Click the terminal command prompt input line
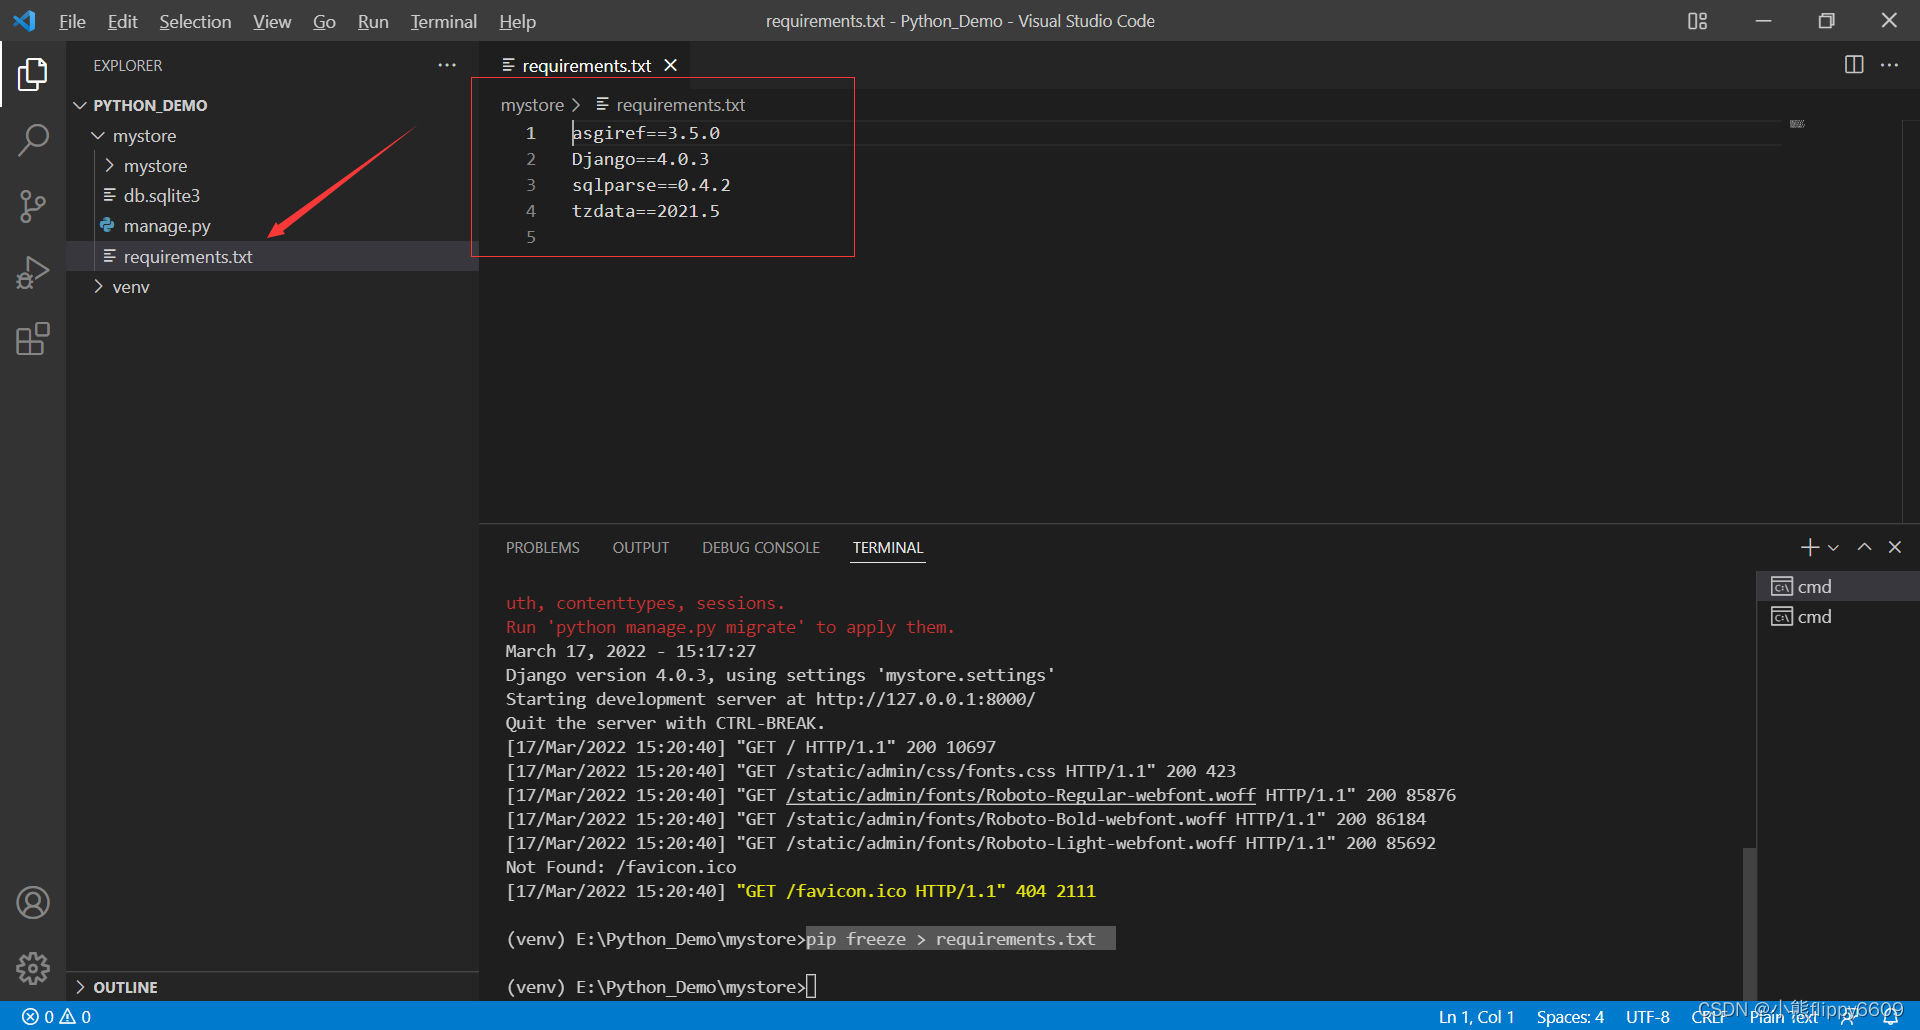 [x=662, y=987]
